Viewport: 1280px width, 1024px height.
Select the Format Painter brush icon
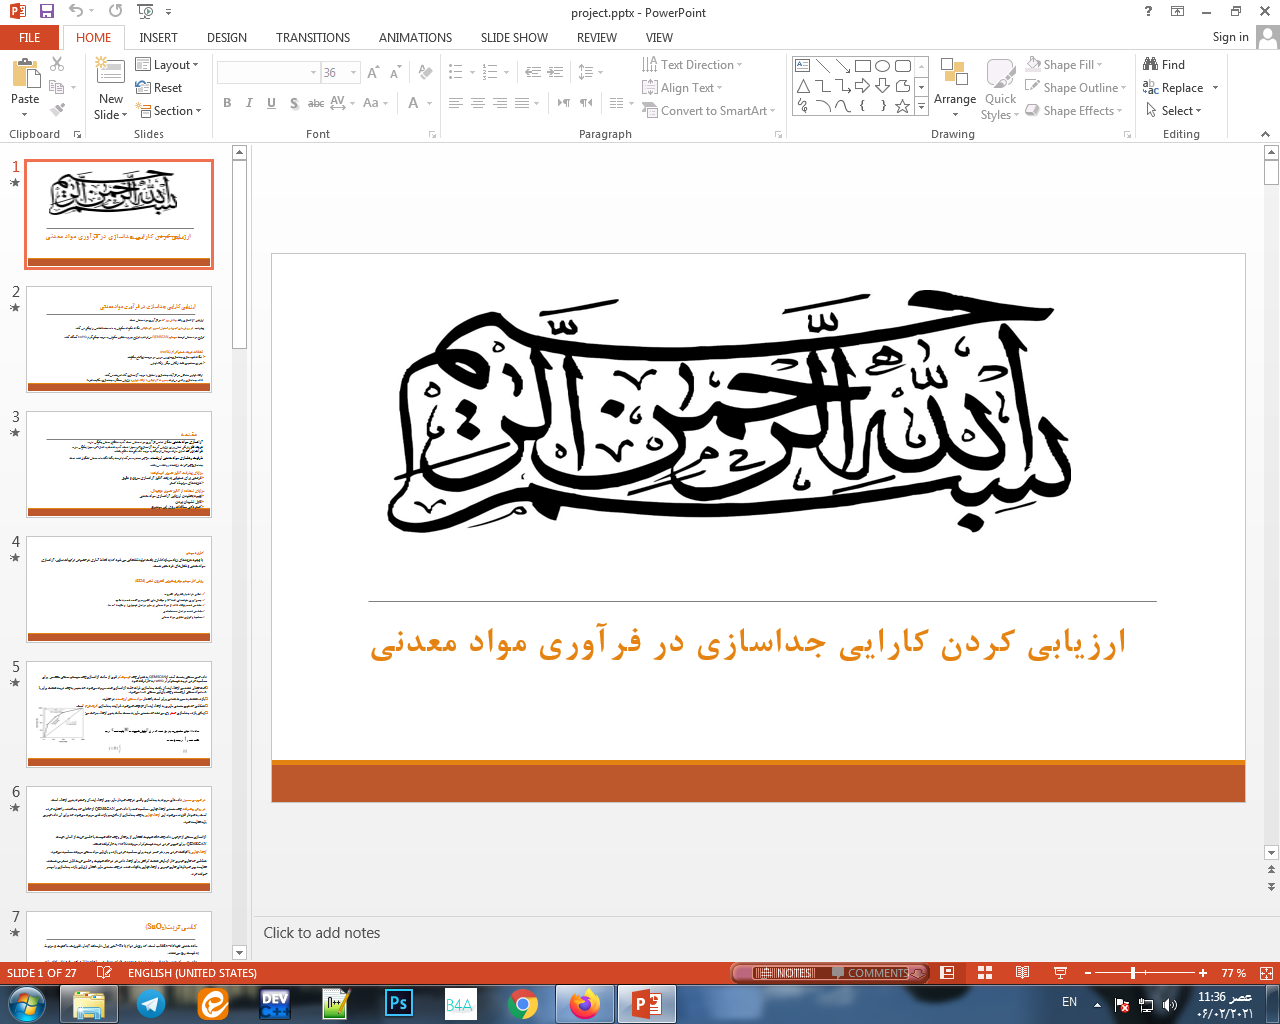[x=57, y=110]
